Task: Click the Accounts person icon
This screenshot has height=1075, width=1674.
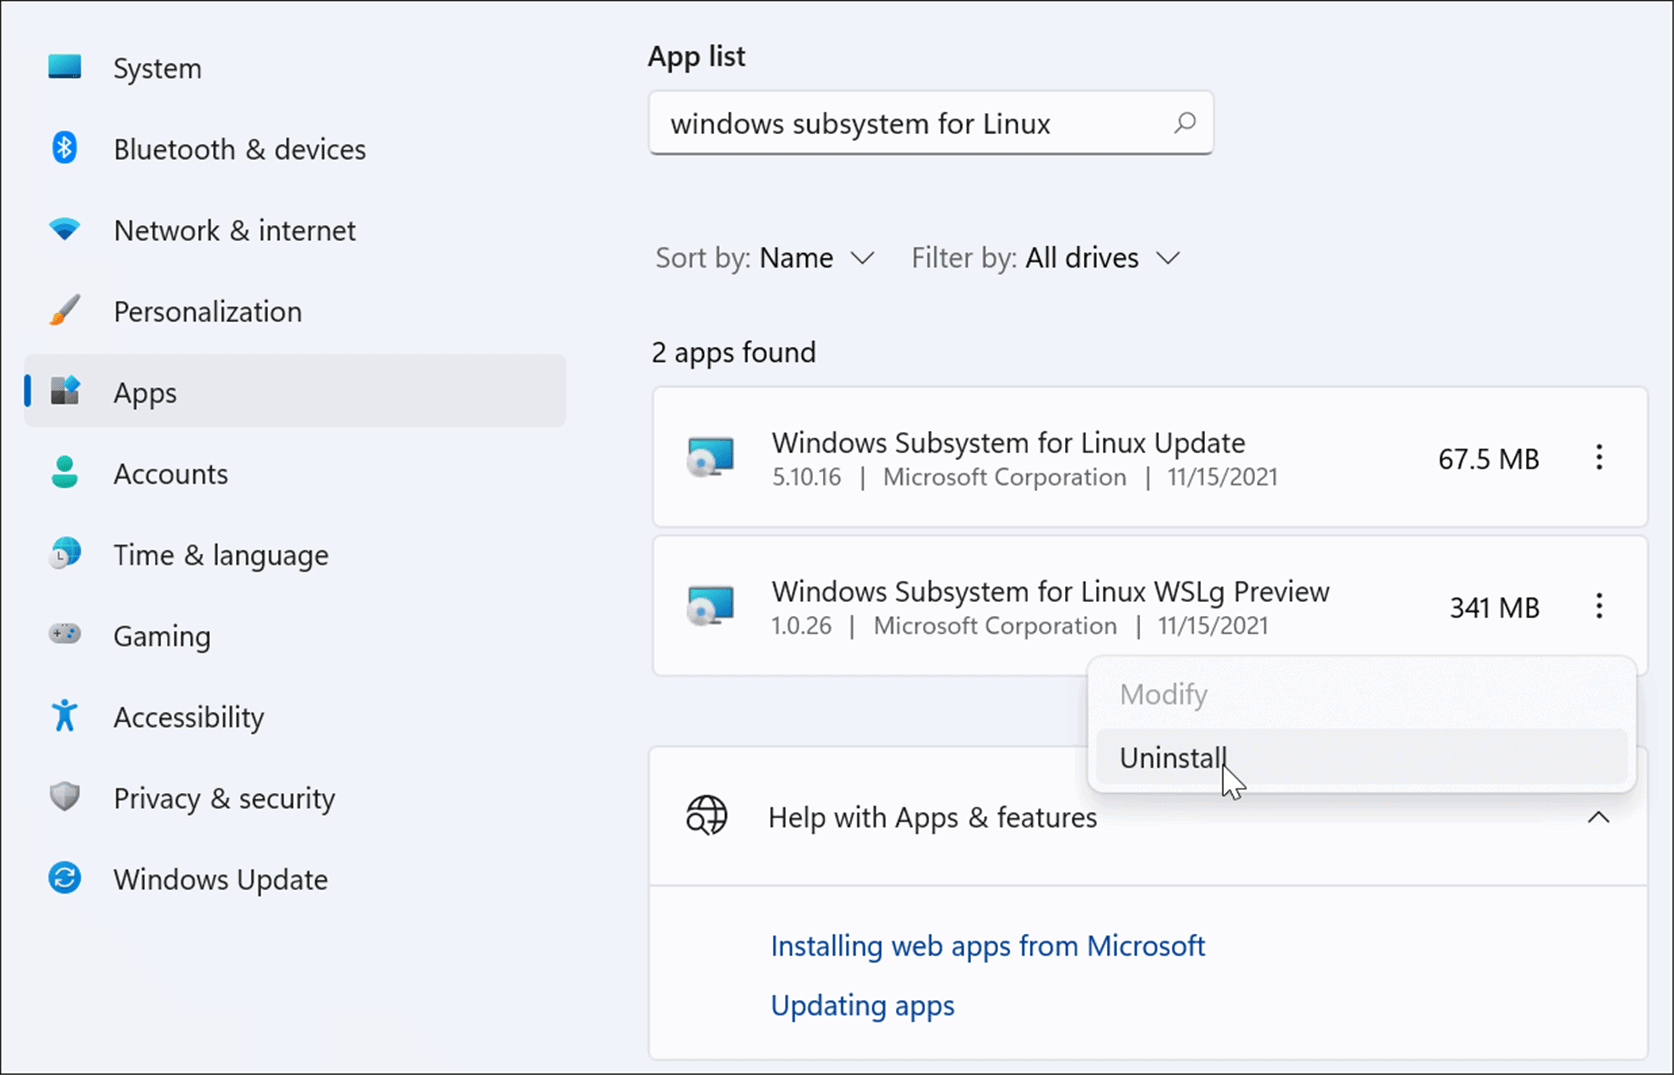Action: tap(65, 472)
